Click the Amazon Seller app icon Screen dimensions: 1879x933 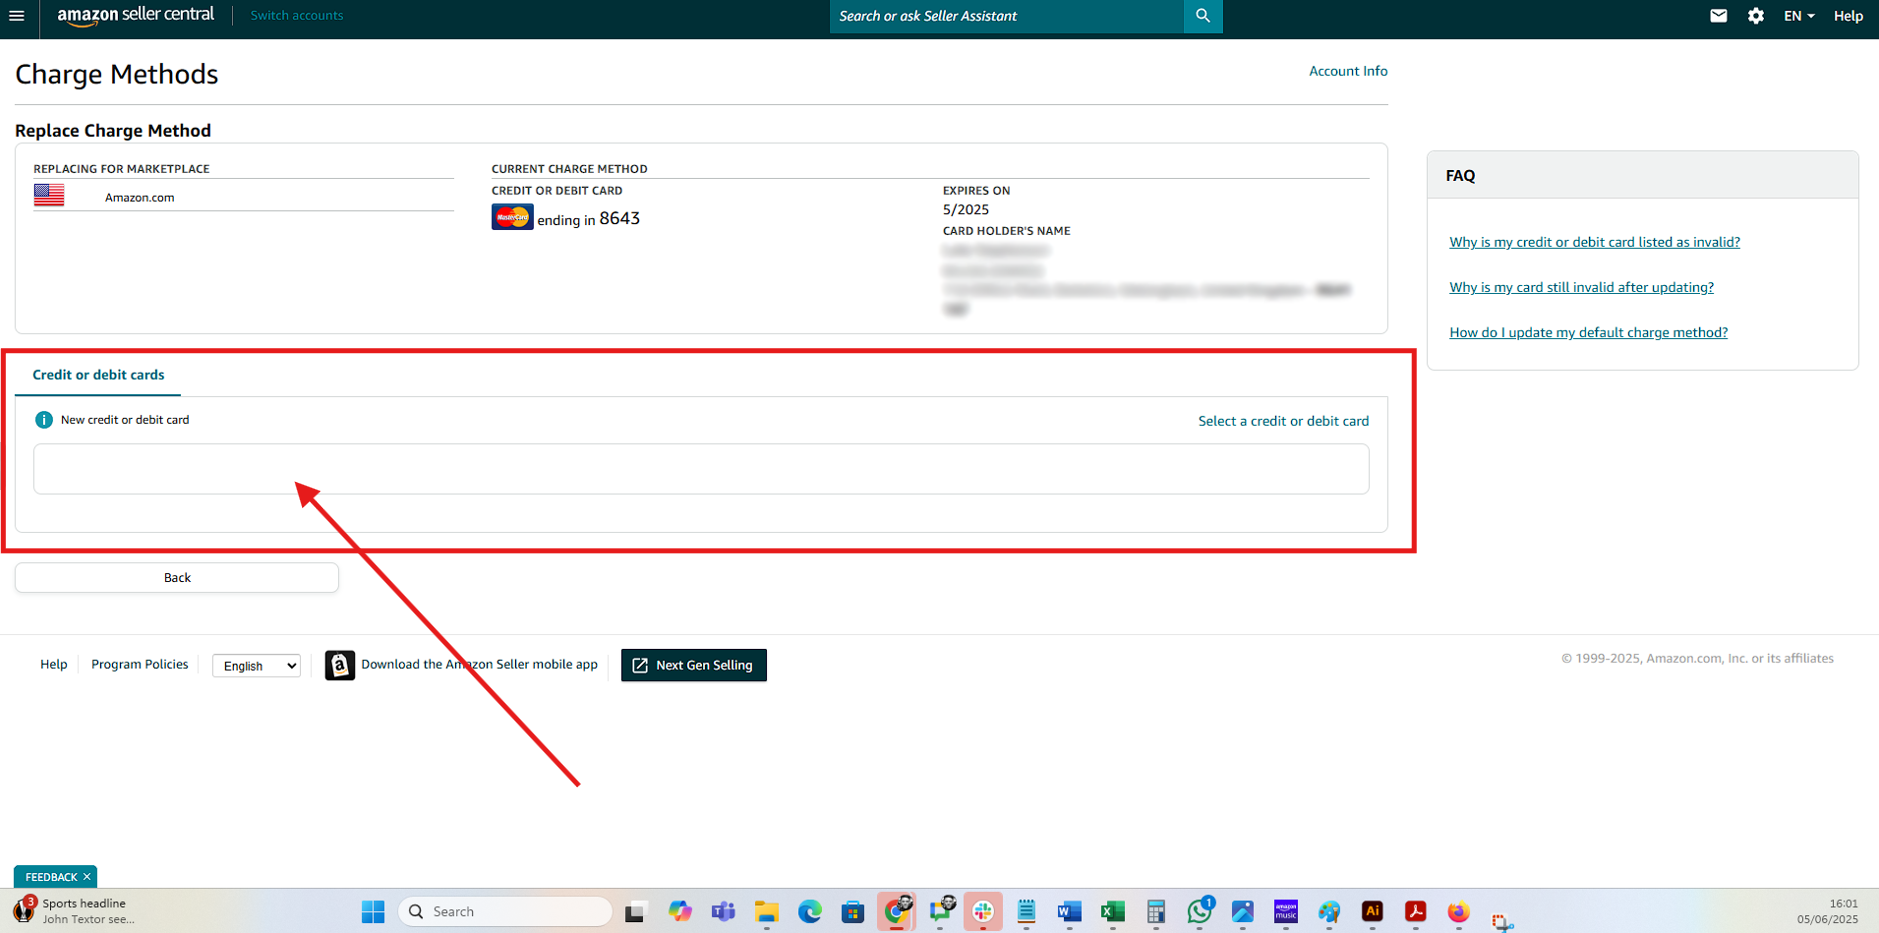[x=340, y=665]
